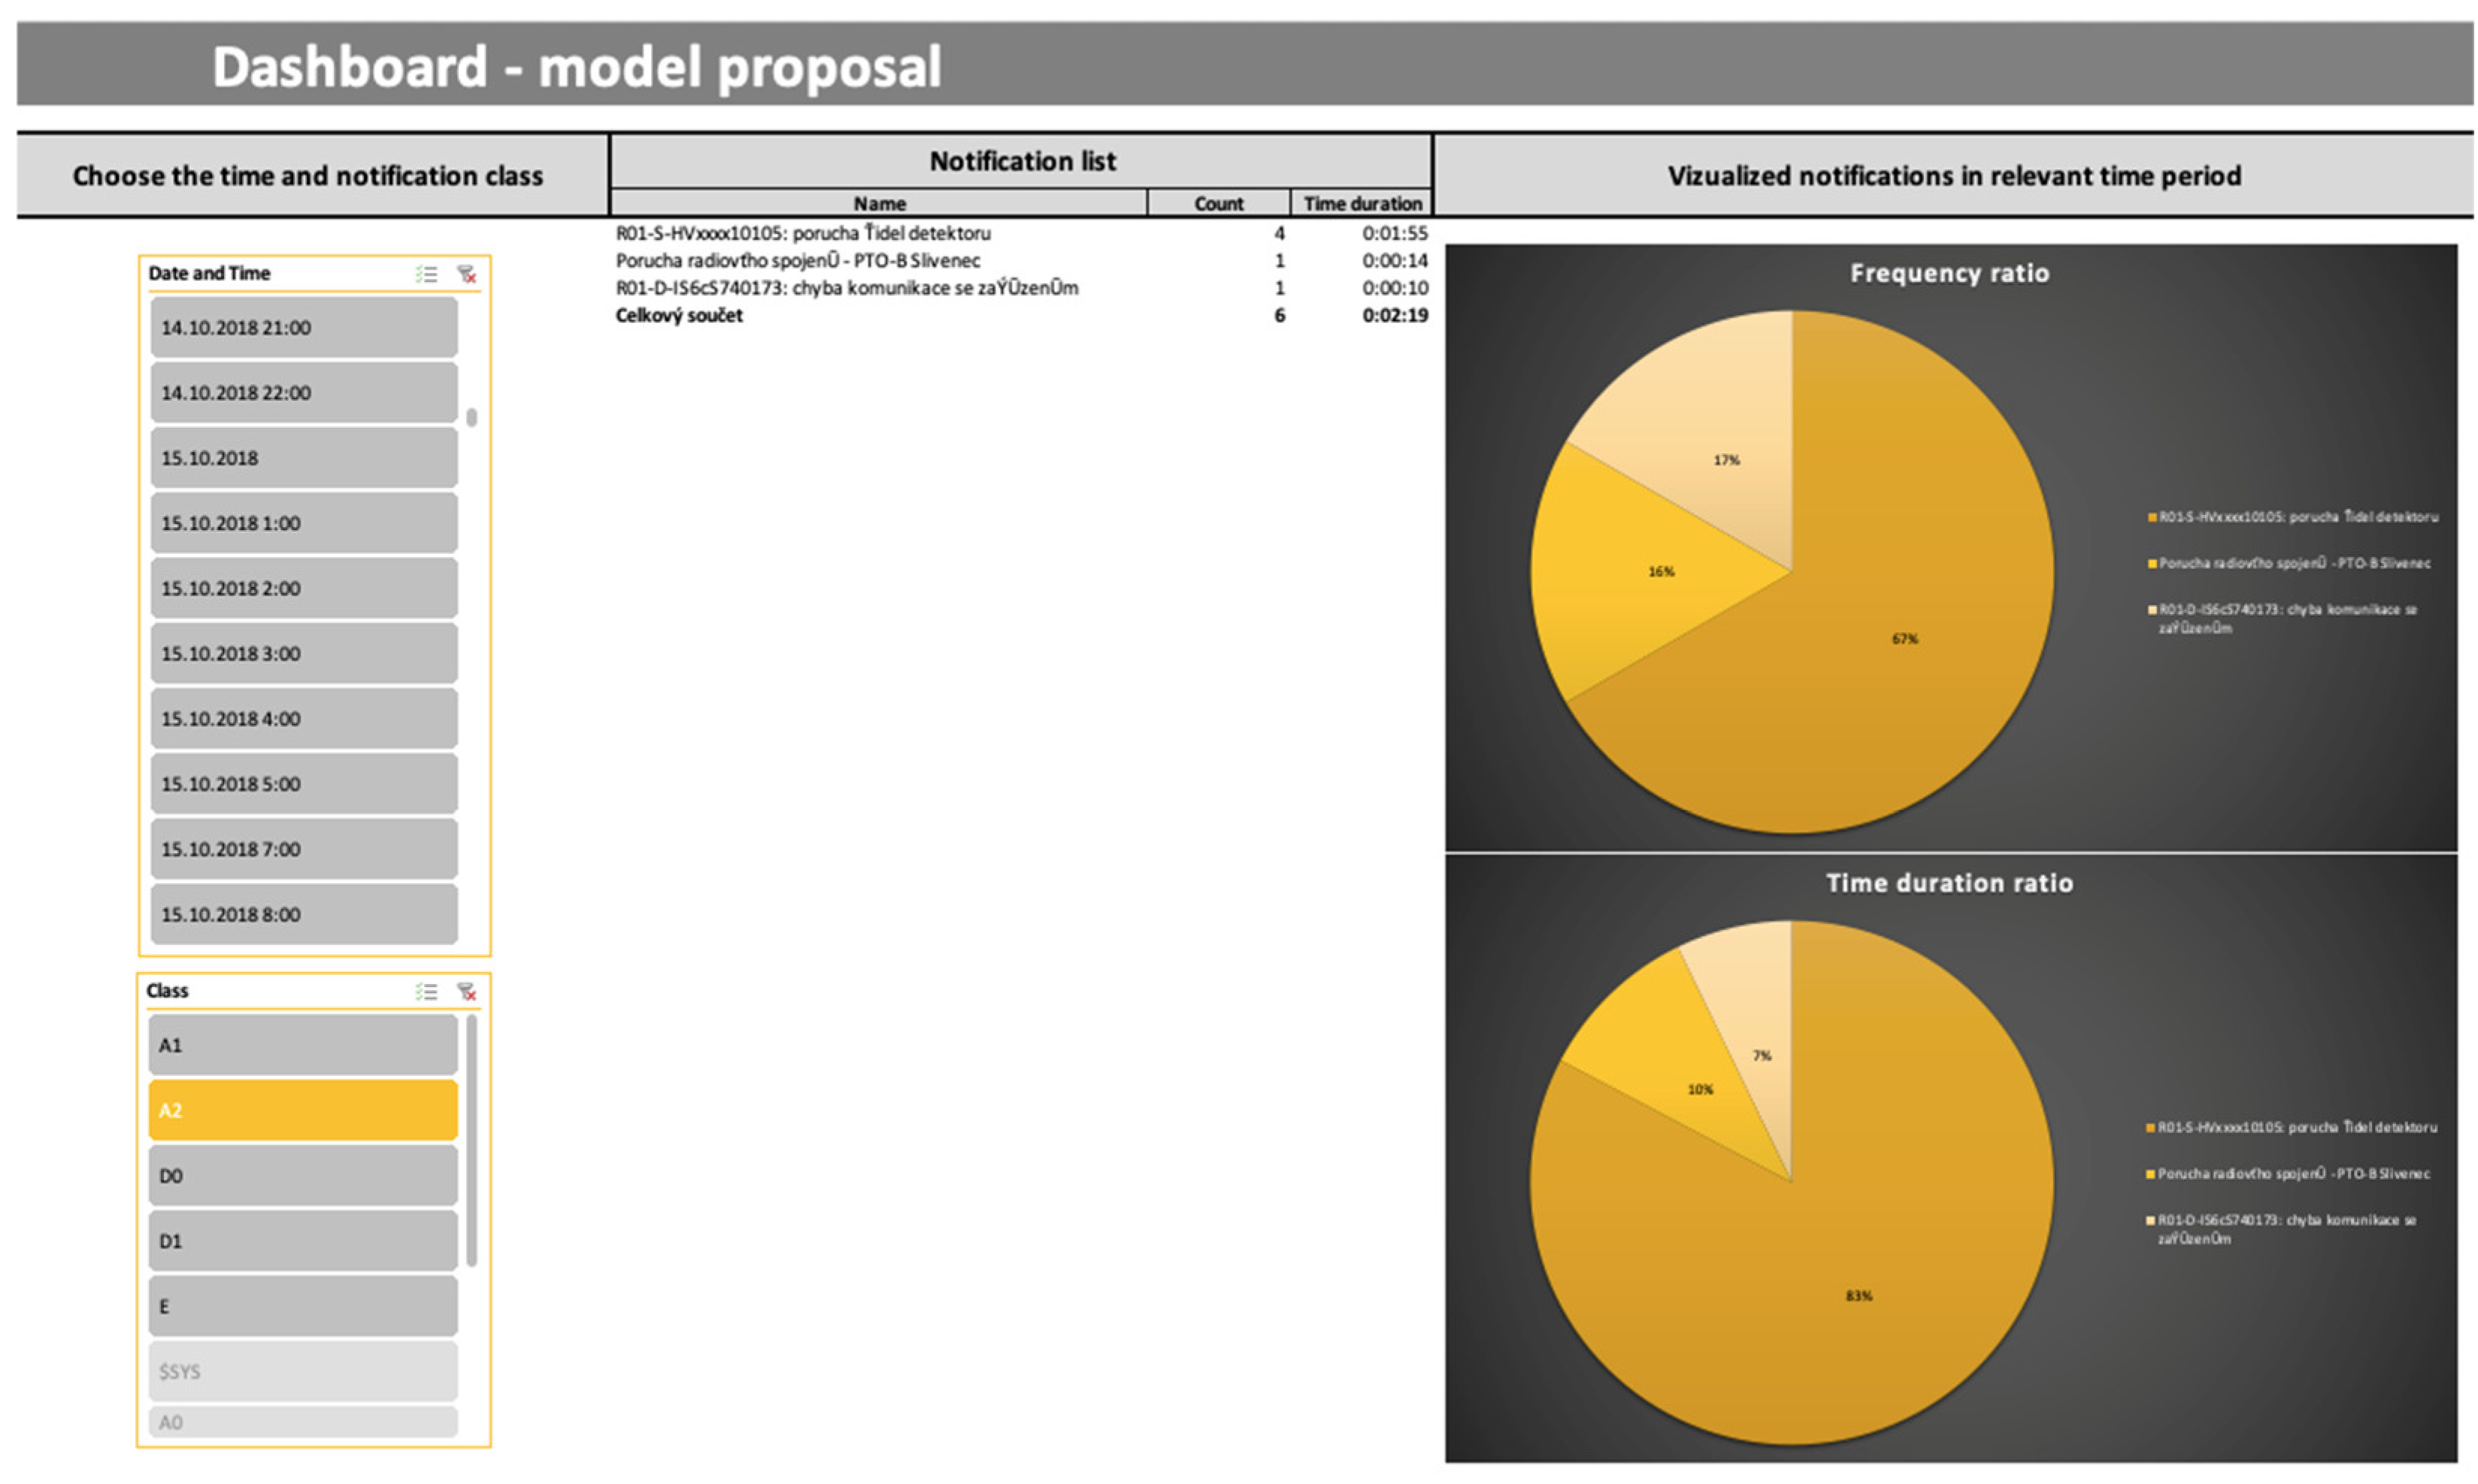Image resolution: width=2478 pixels, height=1484 pixels.
Task: Clear filter on Date and Time slicer
Action: [x=466, y=274]
